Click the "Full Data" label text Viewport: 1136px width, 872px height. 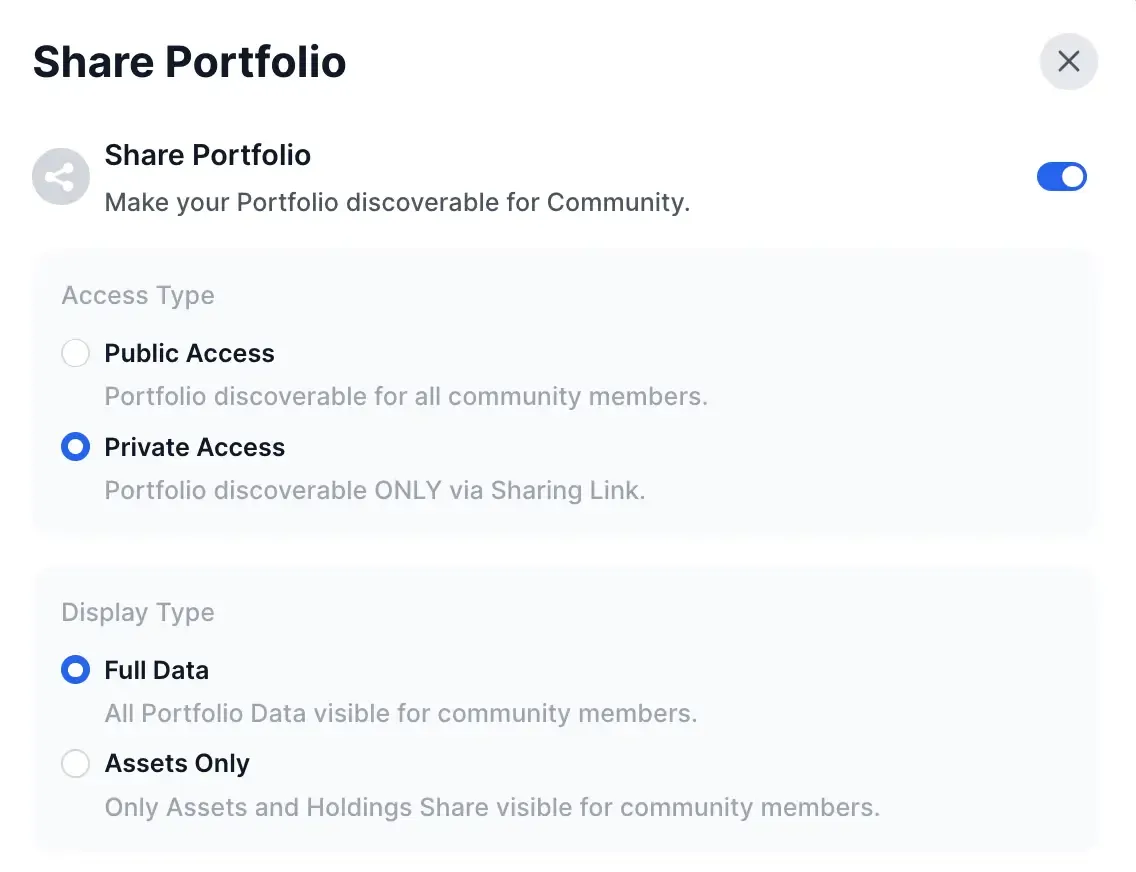point(156,670)
